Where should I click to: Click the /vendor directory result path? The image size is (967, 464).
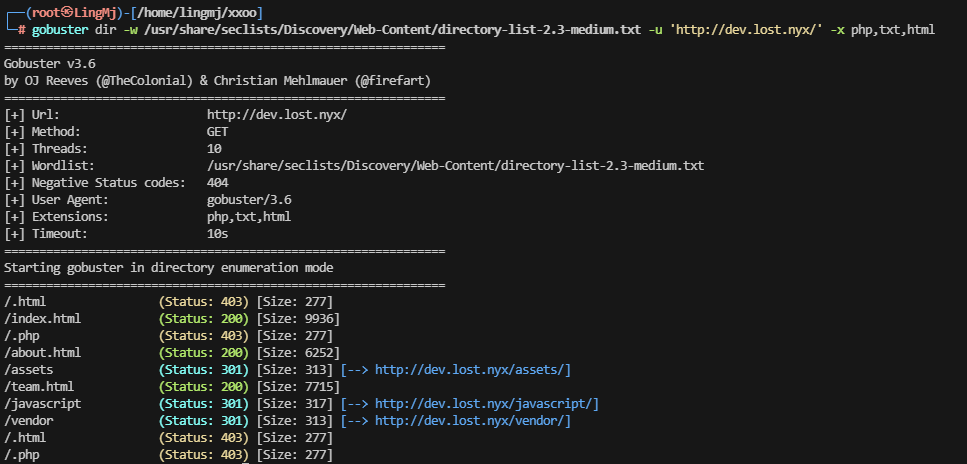coord(29,421)
